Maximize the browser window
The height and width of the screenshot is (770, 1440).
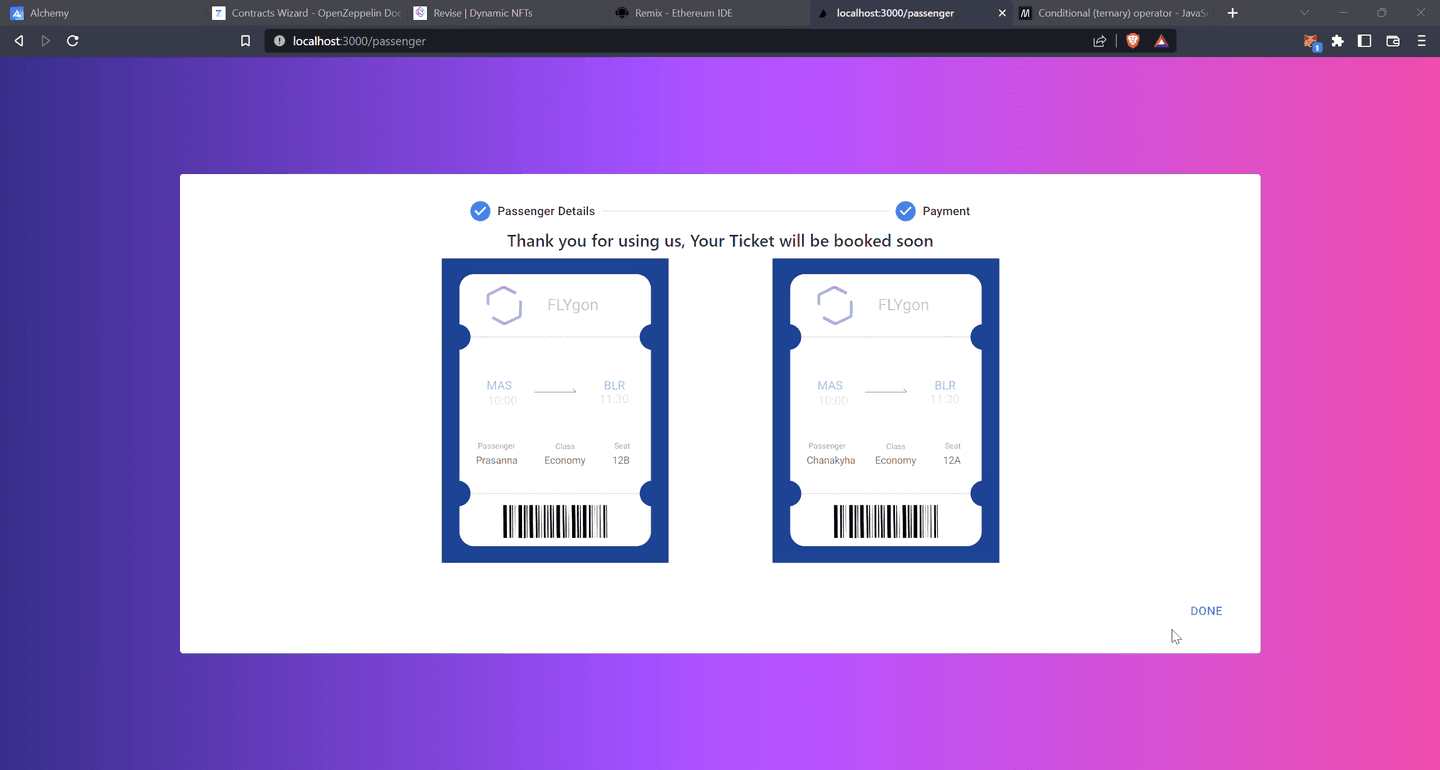(x=1382, y=13)
